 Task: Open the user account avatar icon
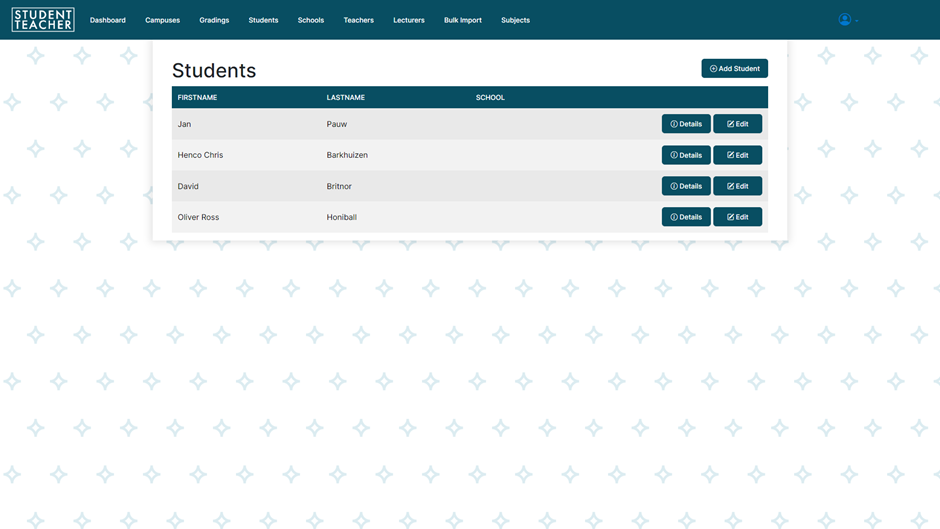(845, 20)
